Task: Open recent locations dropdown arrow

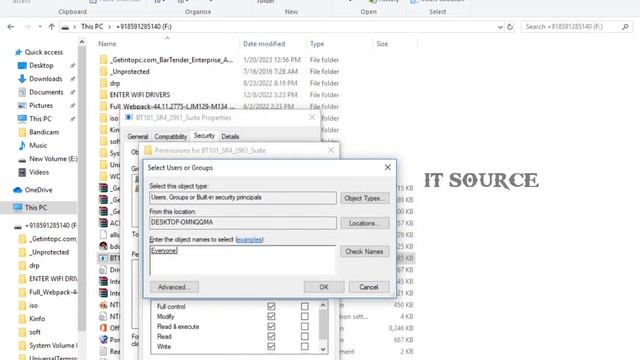Action: 40,27
